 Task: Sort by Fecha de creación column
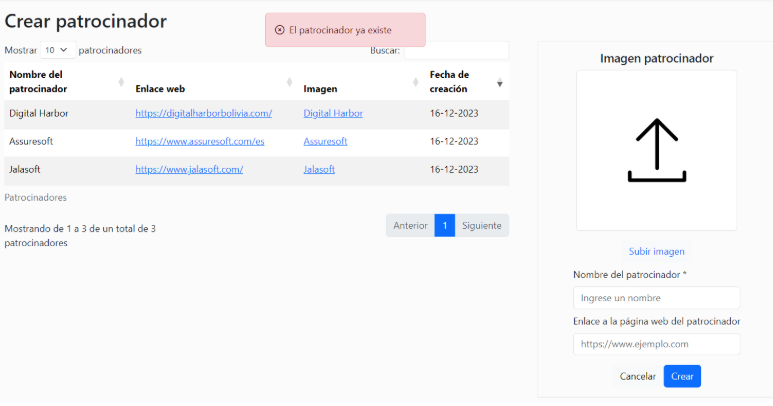[465, 81]
